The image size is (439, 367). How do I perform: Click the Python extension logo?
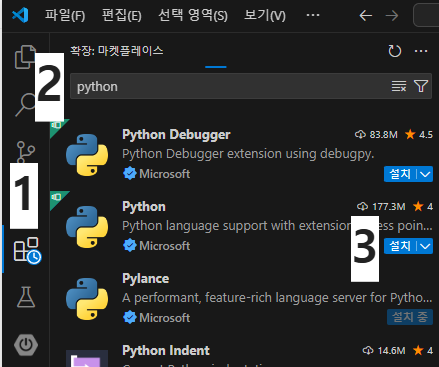[87, 227]
